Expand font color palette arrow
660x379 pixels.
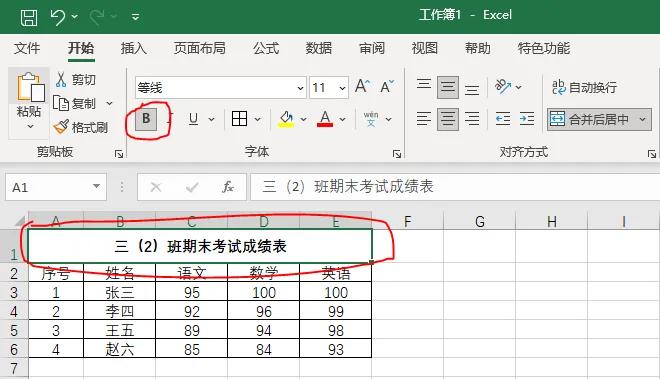(x=343, y=120)
